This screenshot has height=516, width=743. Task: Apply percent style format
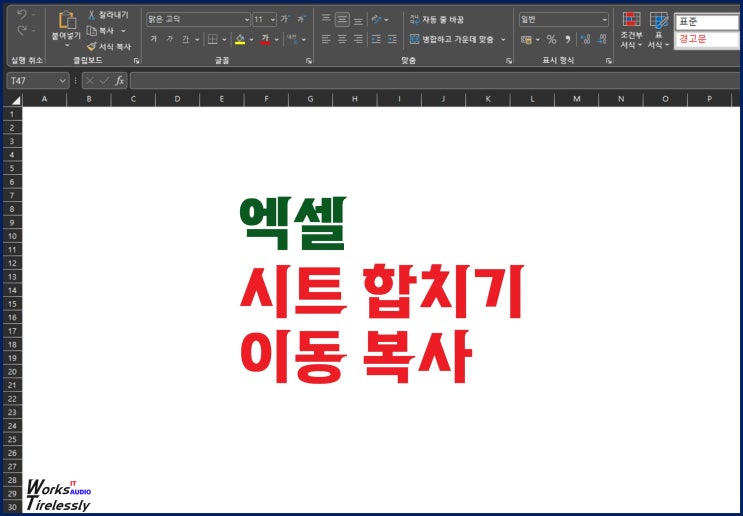pos(551,39)
